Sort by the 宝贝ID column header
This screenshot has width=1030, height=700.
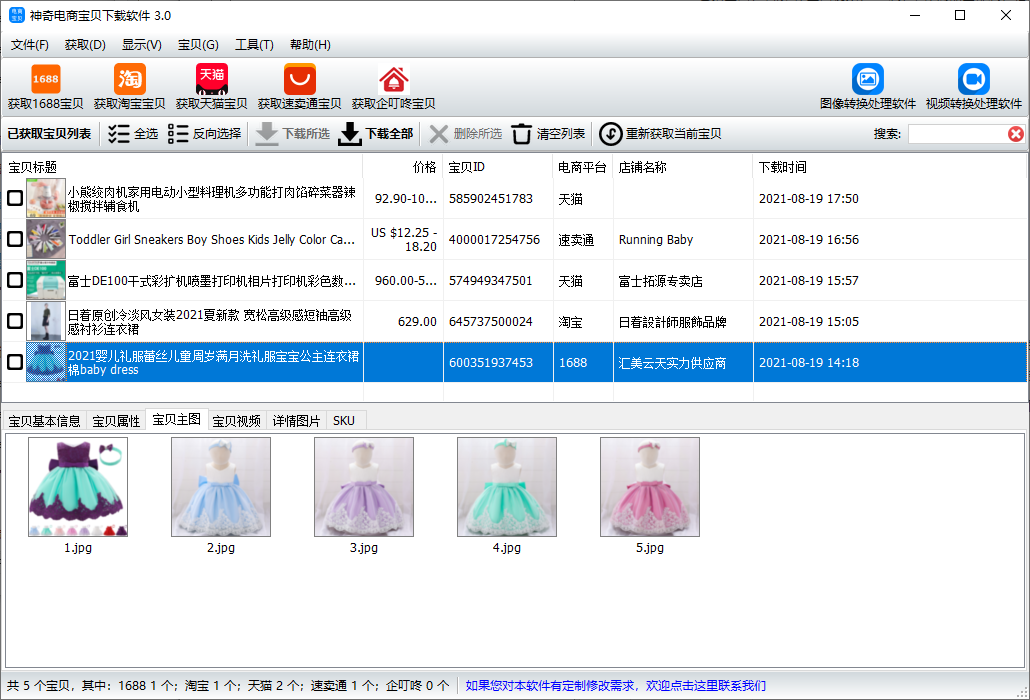click(499, 167)
